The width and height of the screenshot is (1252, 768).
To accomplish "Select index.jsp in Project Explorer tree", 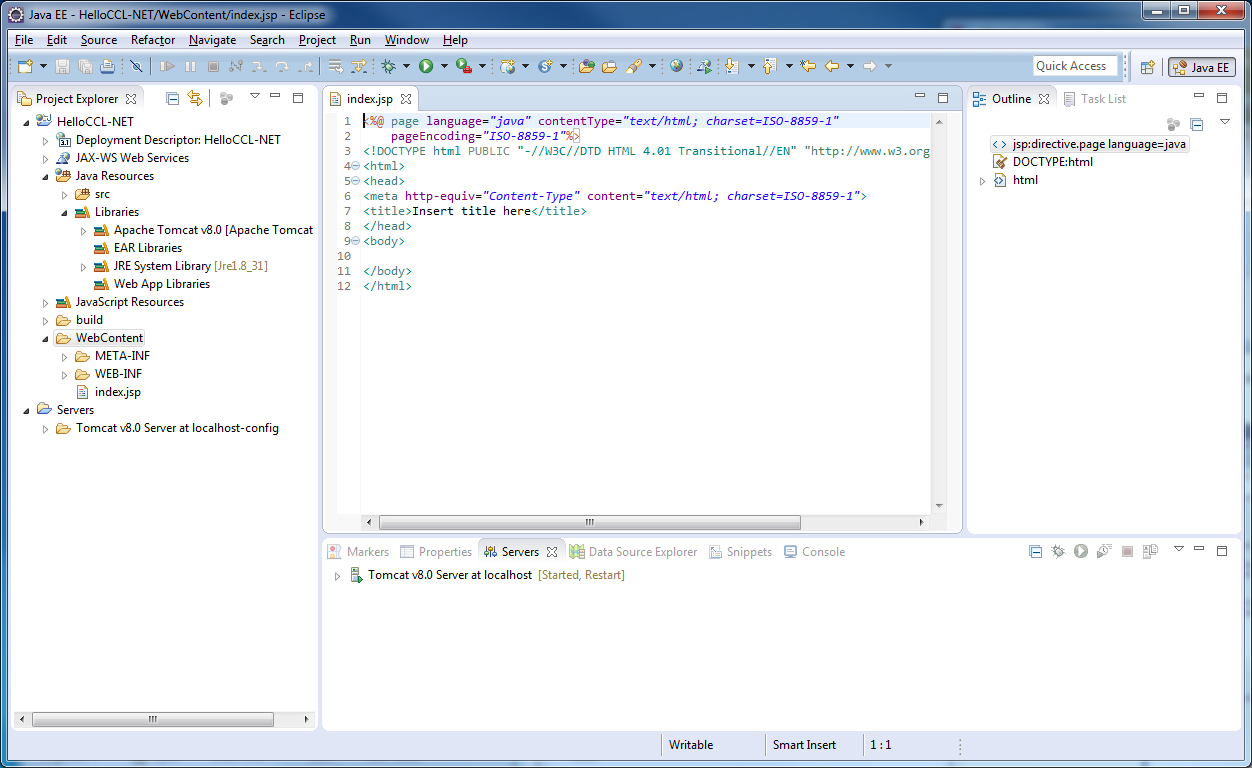I will [x=117, y=392].
